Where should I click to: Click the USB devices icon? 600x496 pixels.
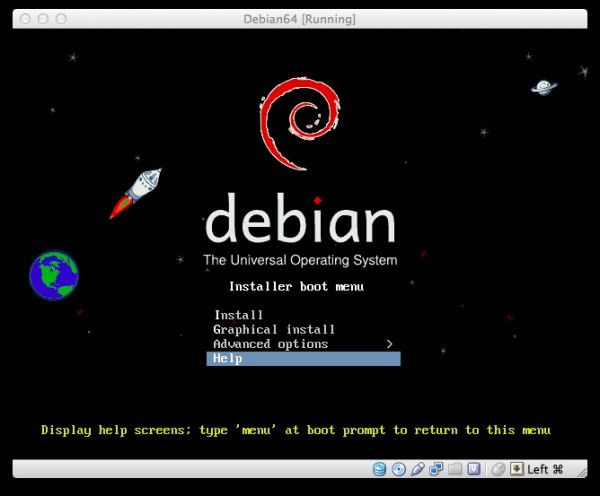point(417,469)
